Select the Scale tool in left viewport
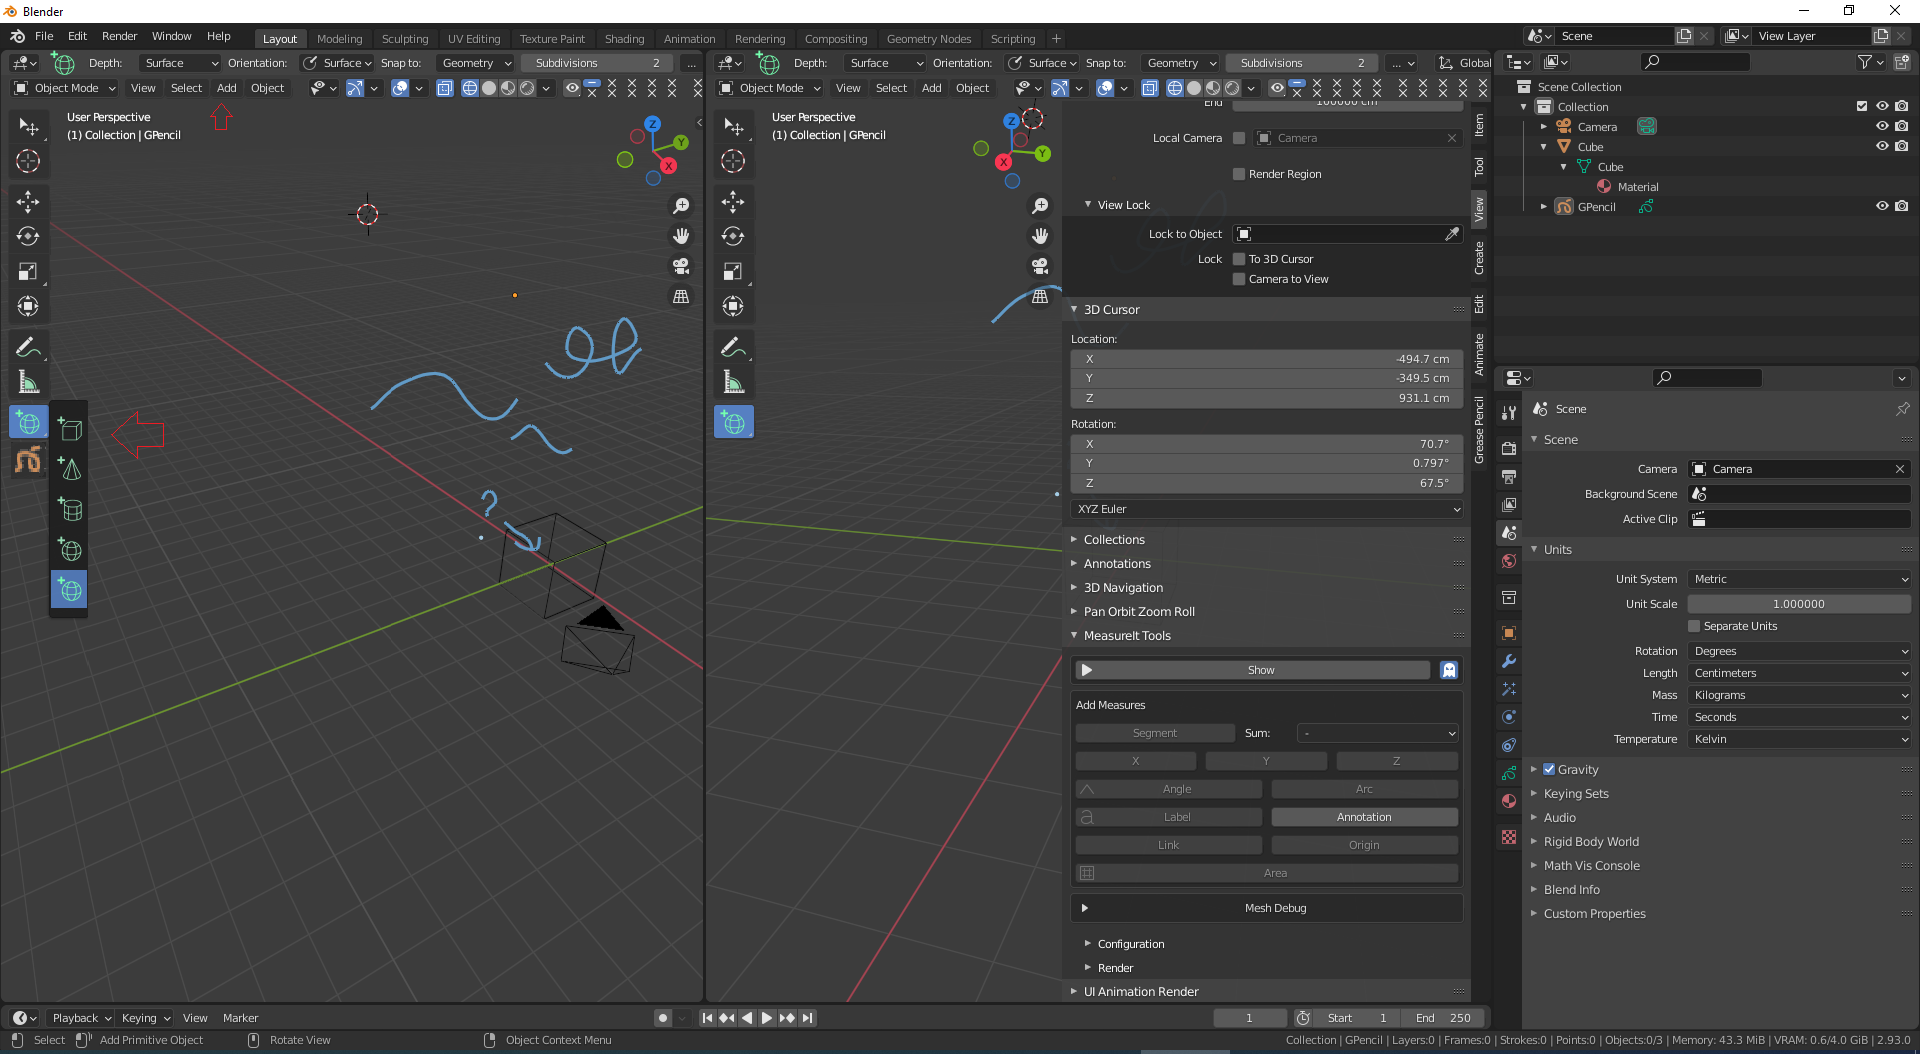1920x1054 pixels. [x=28, y=272]
